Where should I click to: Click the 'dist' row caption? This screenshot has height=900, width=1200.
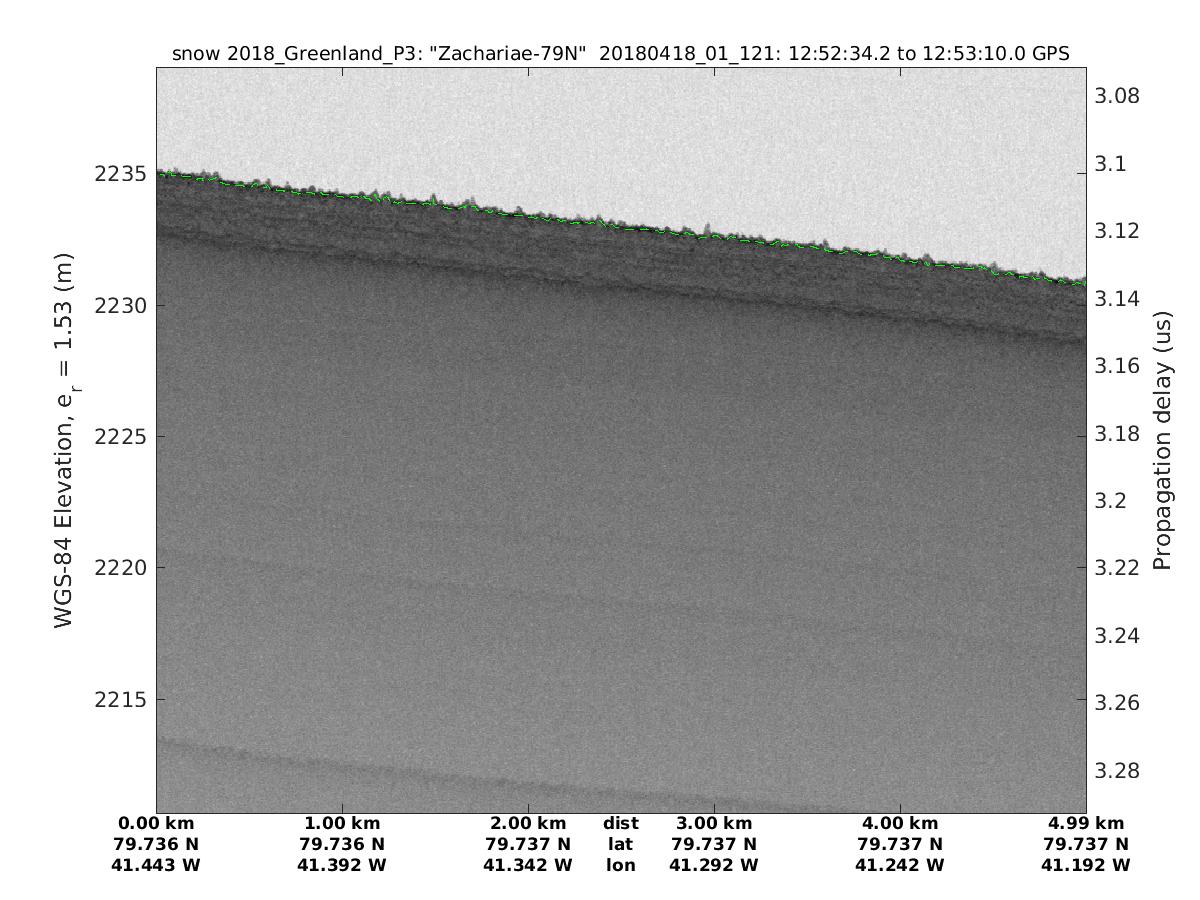(621, 824)
